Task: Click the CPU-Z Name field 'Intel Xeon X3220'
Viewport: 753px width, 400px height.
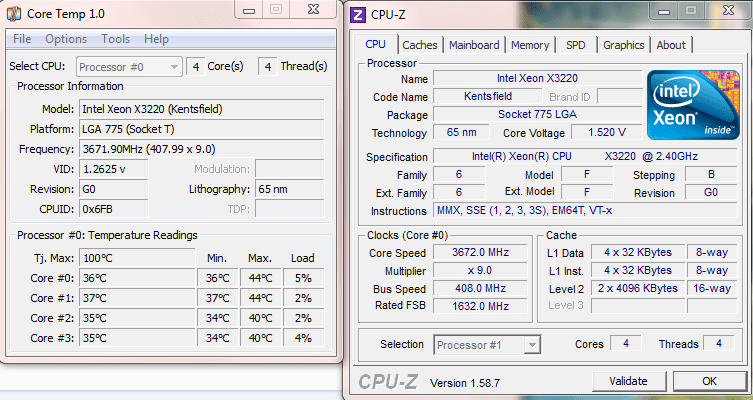Action: point(537,78)
